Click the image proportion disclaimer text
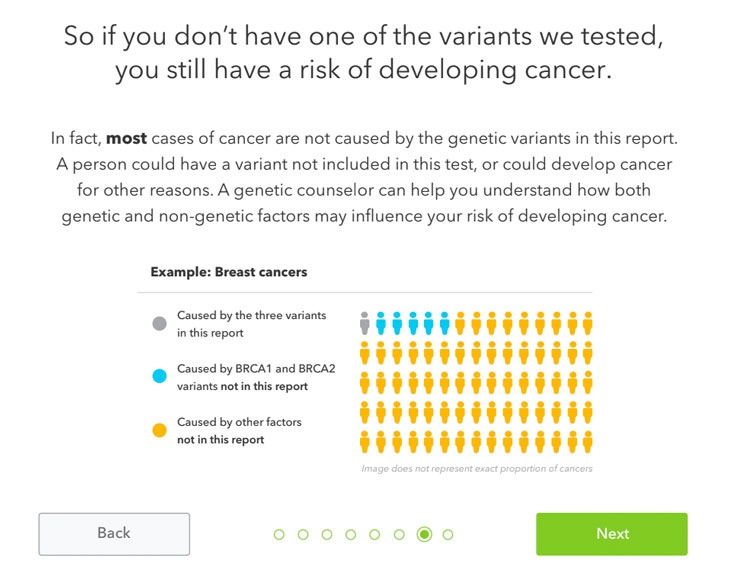The height and width of the screenshot is (565, 730). [x=478, y=468]
